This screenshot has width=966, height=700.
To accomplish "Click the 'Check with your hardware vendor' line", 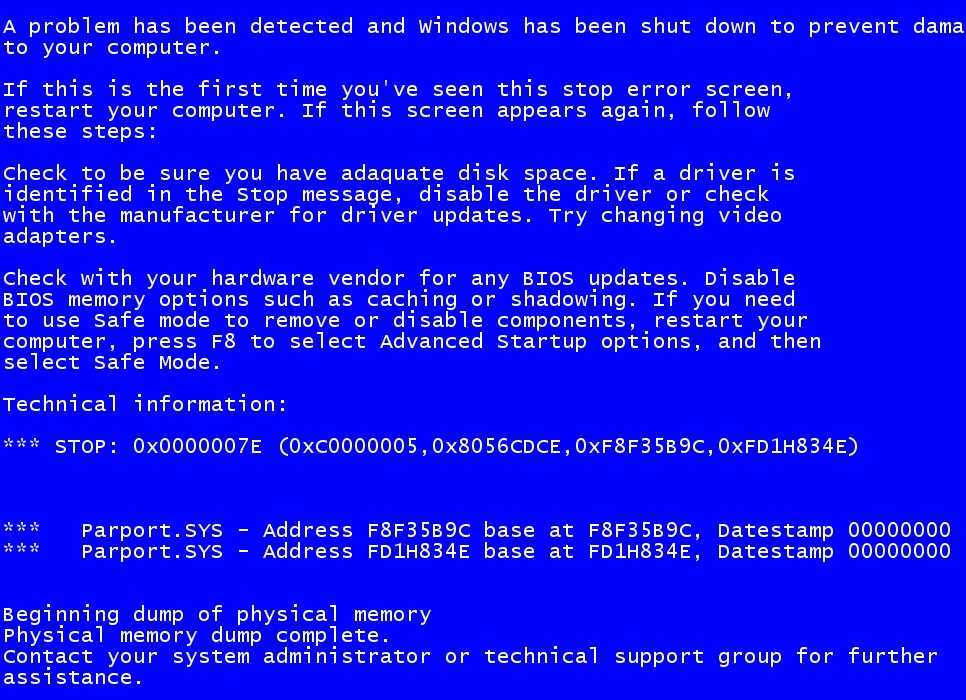I will click(x=399, y=278).
